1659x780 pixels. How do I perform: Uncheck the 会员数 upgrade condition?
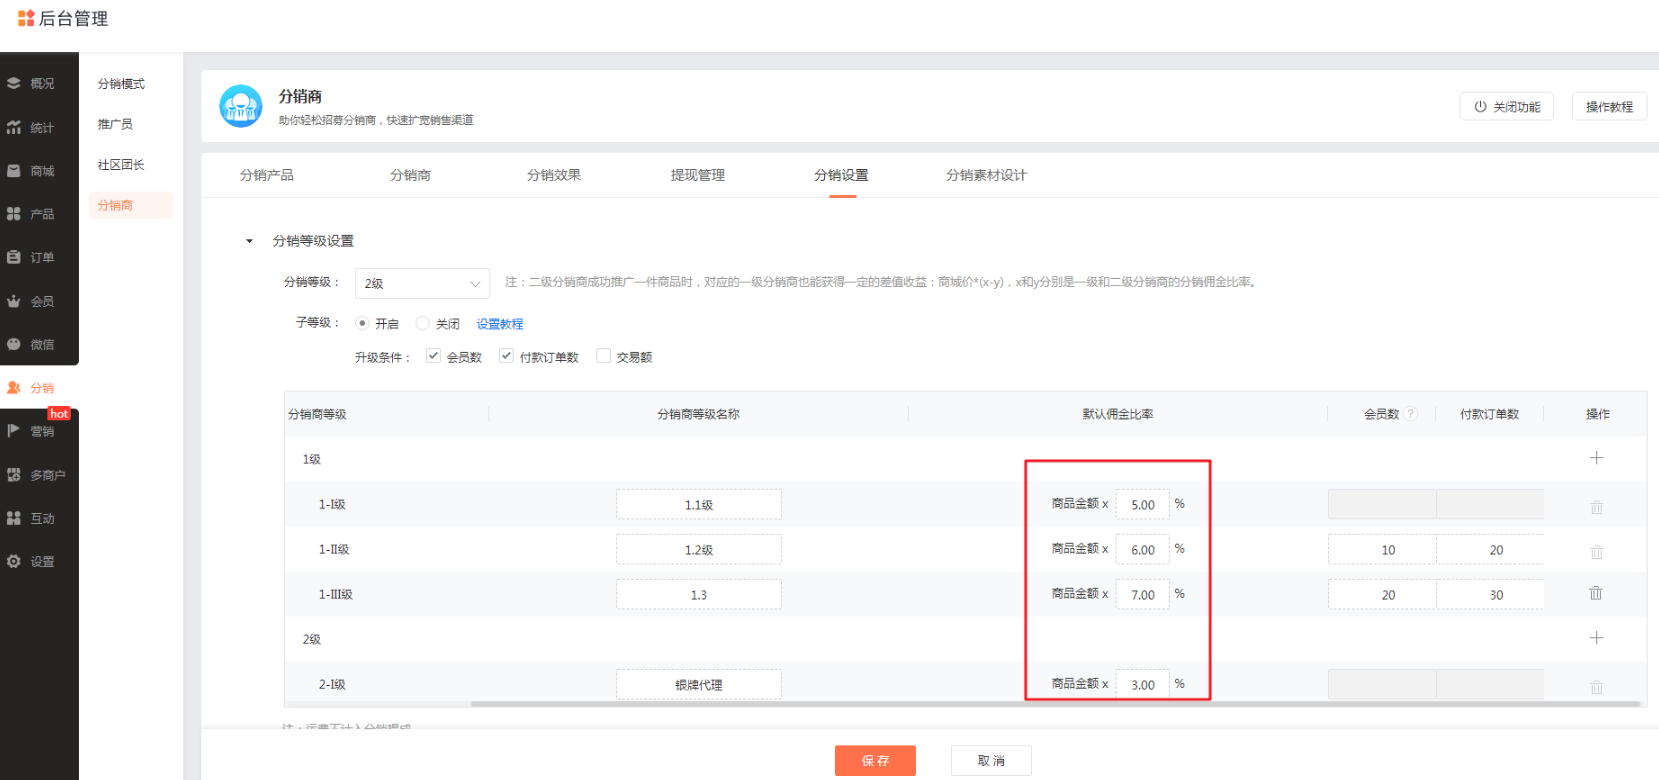point(433,356)
